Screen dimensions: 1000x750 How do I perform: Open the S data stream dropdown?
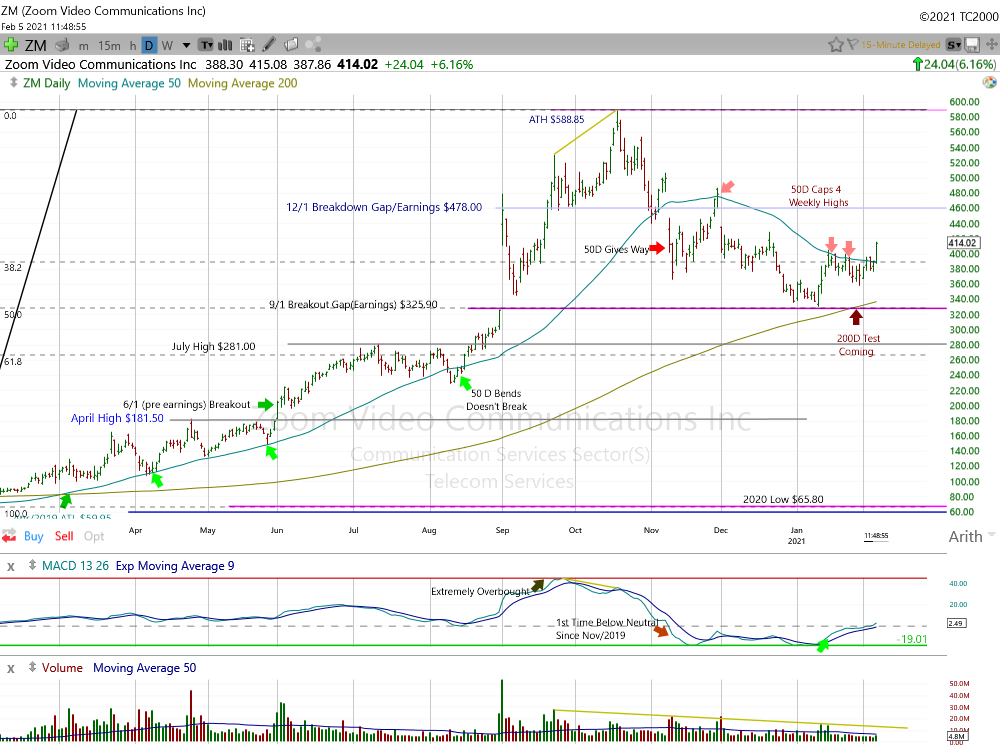(x=953, y=45)
